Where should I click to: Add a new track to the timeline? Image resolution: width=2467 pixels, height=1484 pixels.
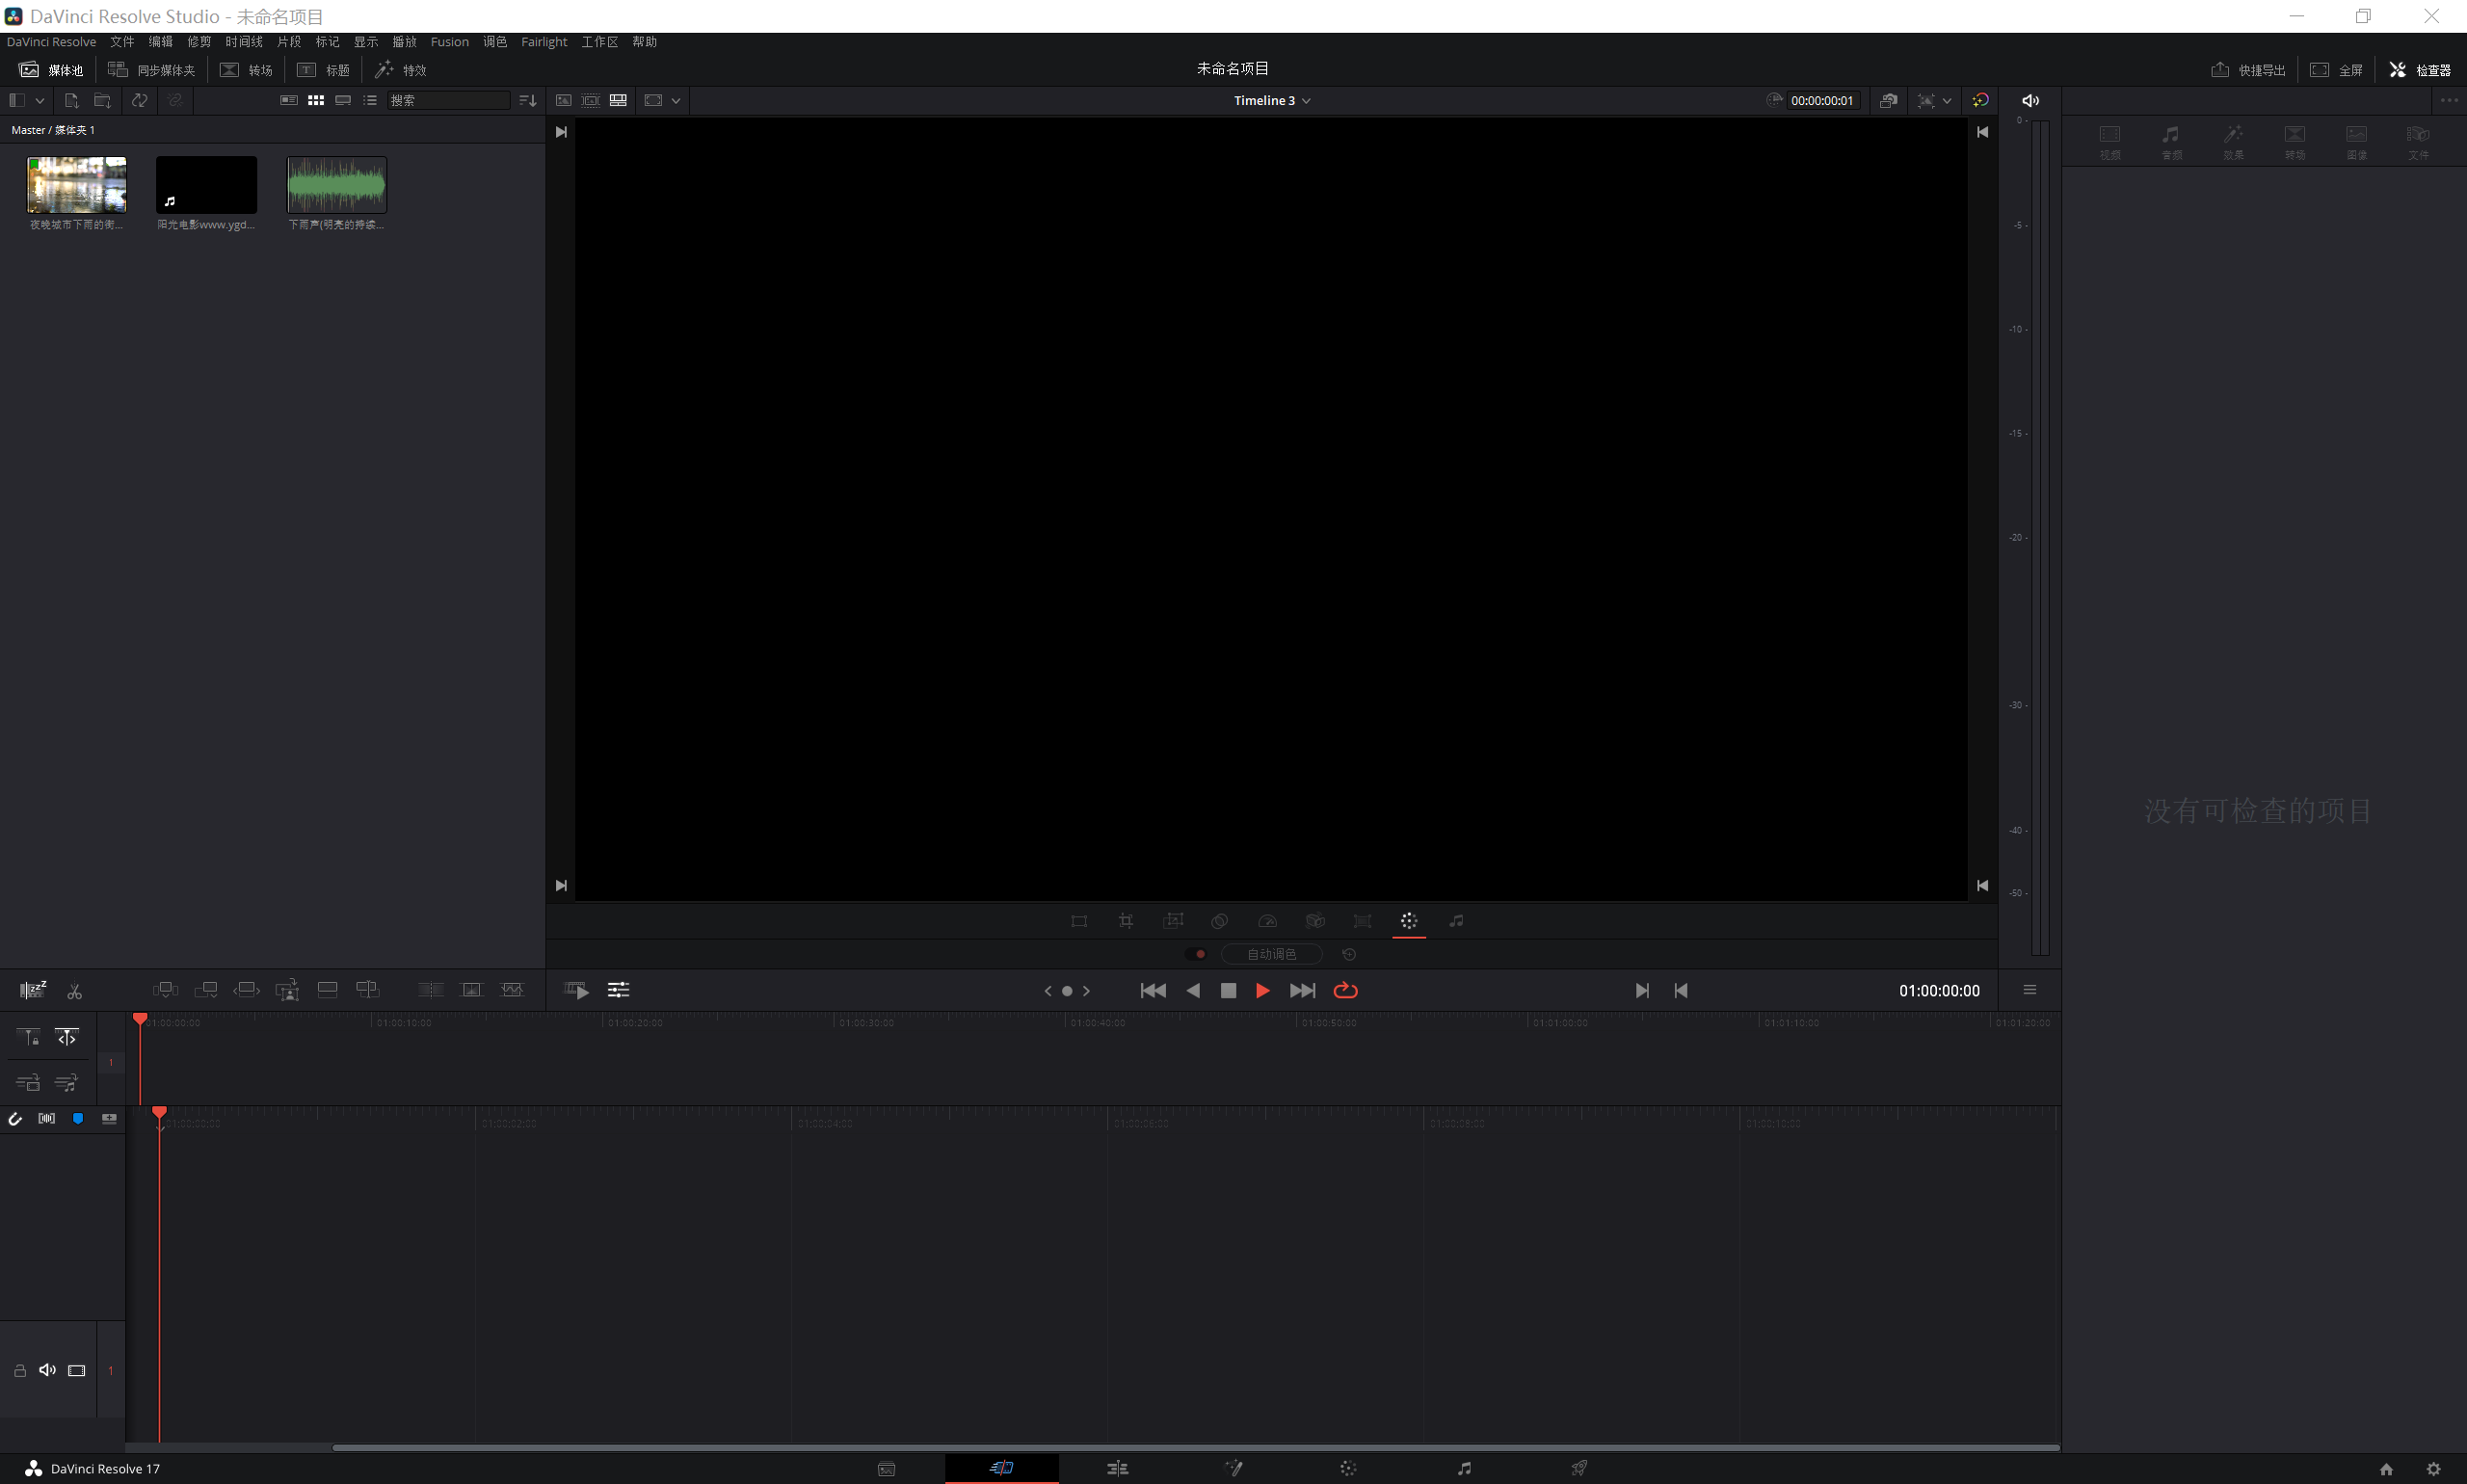[109, 1119]
